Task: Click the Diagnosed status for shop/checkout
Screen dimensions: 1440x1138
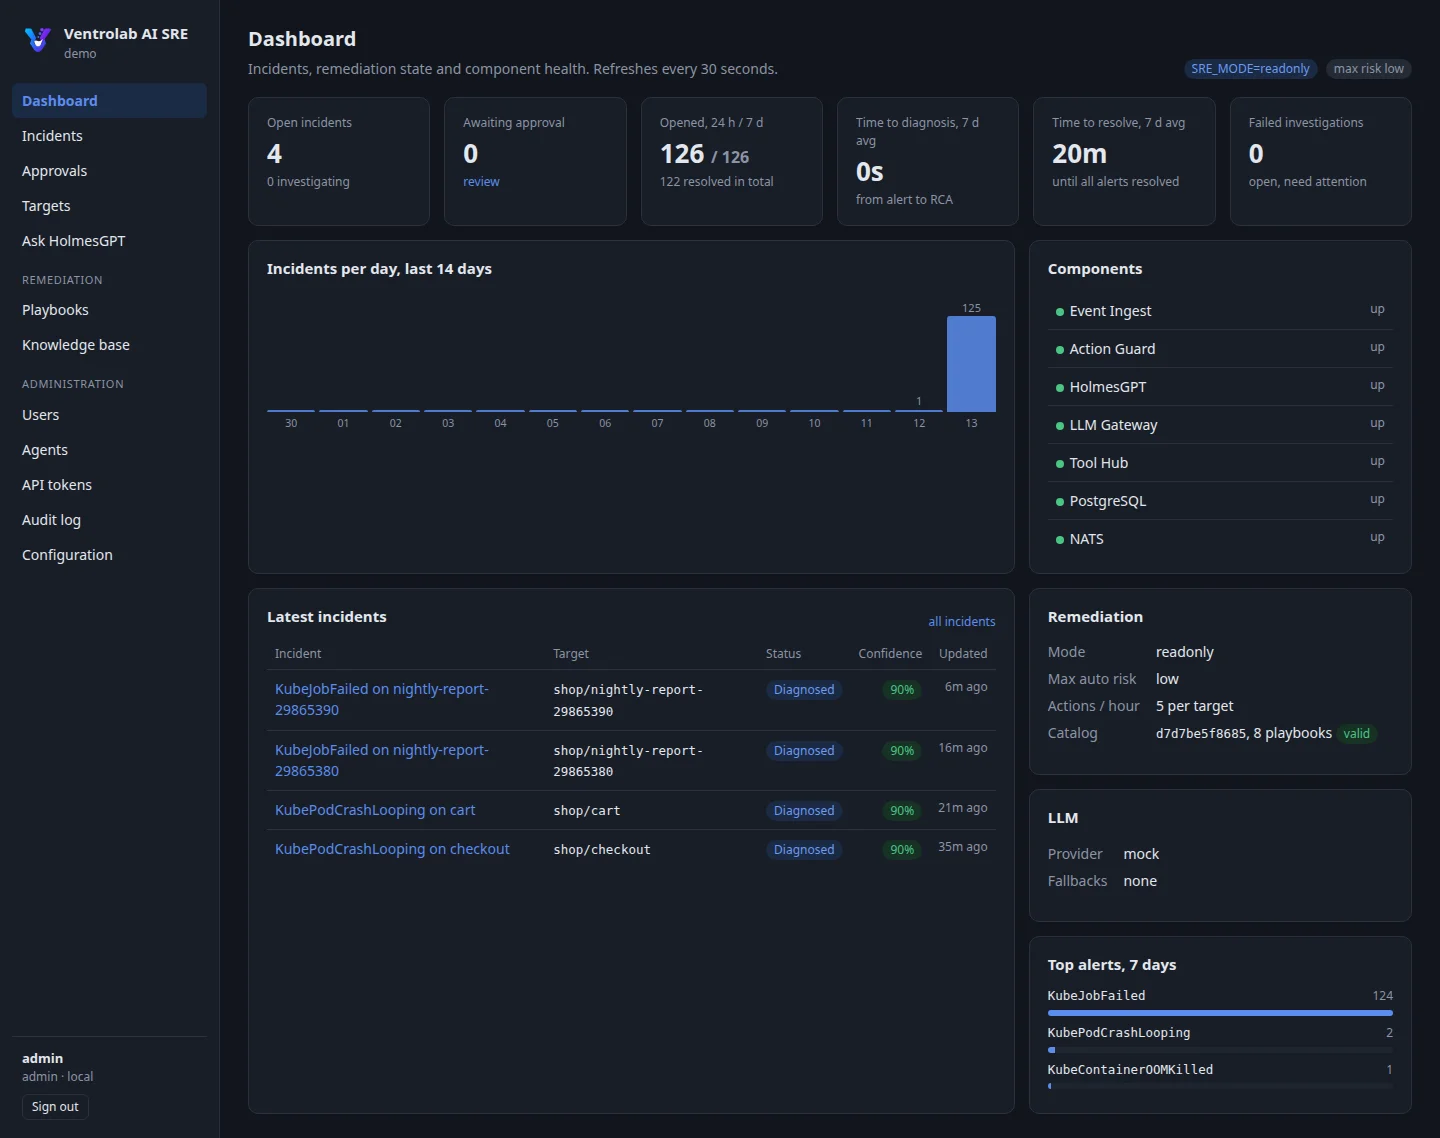Action: (x=804, y=850)
